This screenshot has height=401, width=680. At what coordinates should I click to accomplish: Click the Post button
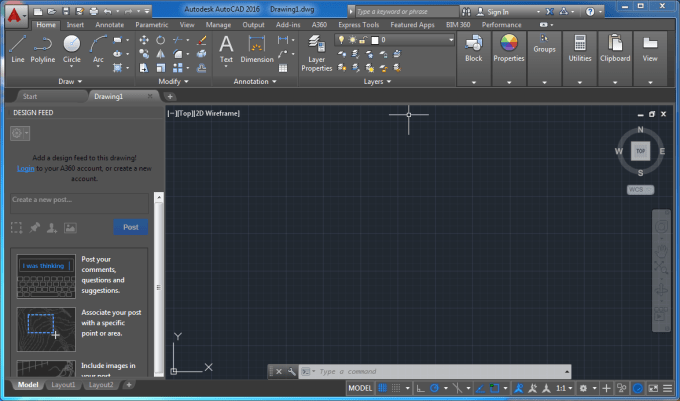click(x=131, y=227)
